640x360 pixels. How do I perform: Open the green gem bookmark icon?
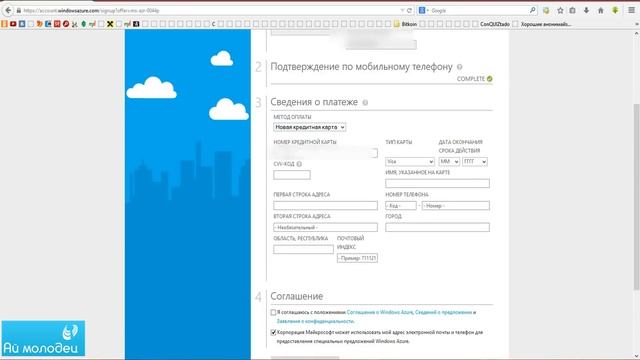[83, 24]
